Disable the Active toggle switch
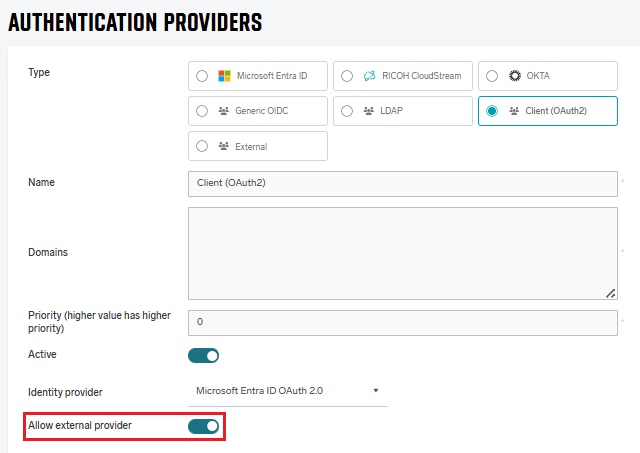The width and height of the screenshot is (640, 453). pyautogui.click(x=203, y=355)
